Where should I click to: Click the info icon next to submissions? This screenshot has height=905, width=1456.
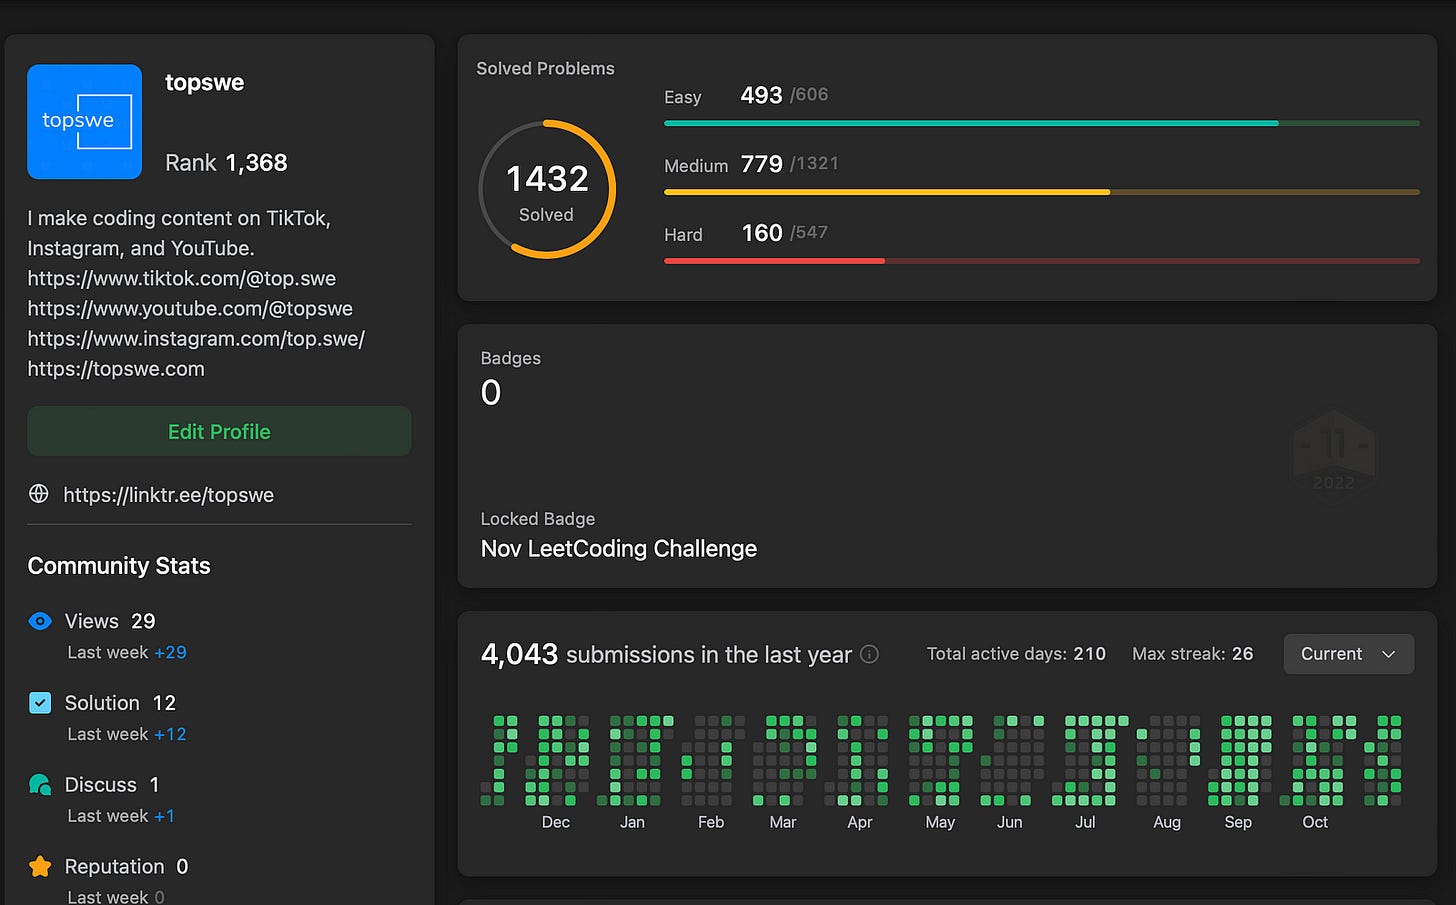tap(870, 655)
